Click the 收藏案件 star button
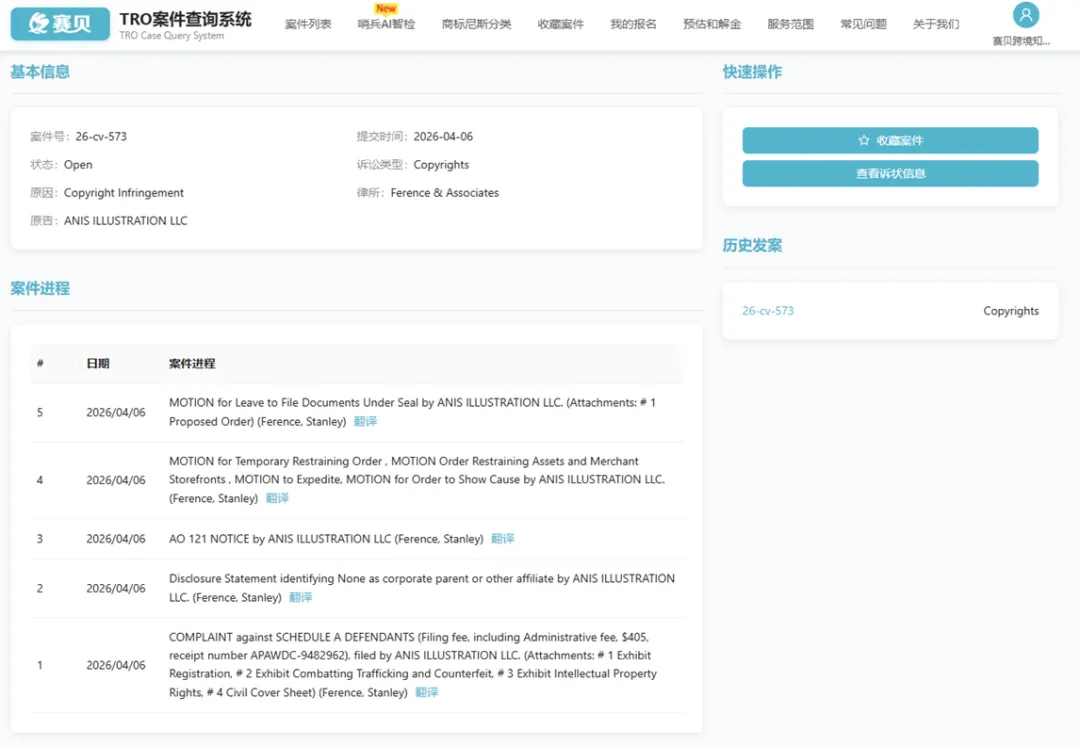The height and width of the screenshot is (746, 1080). coord(890,141)
